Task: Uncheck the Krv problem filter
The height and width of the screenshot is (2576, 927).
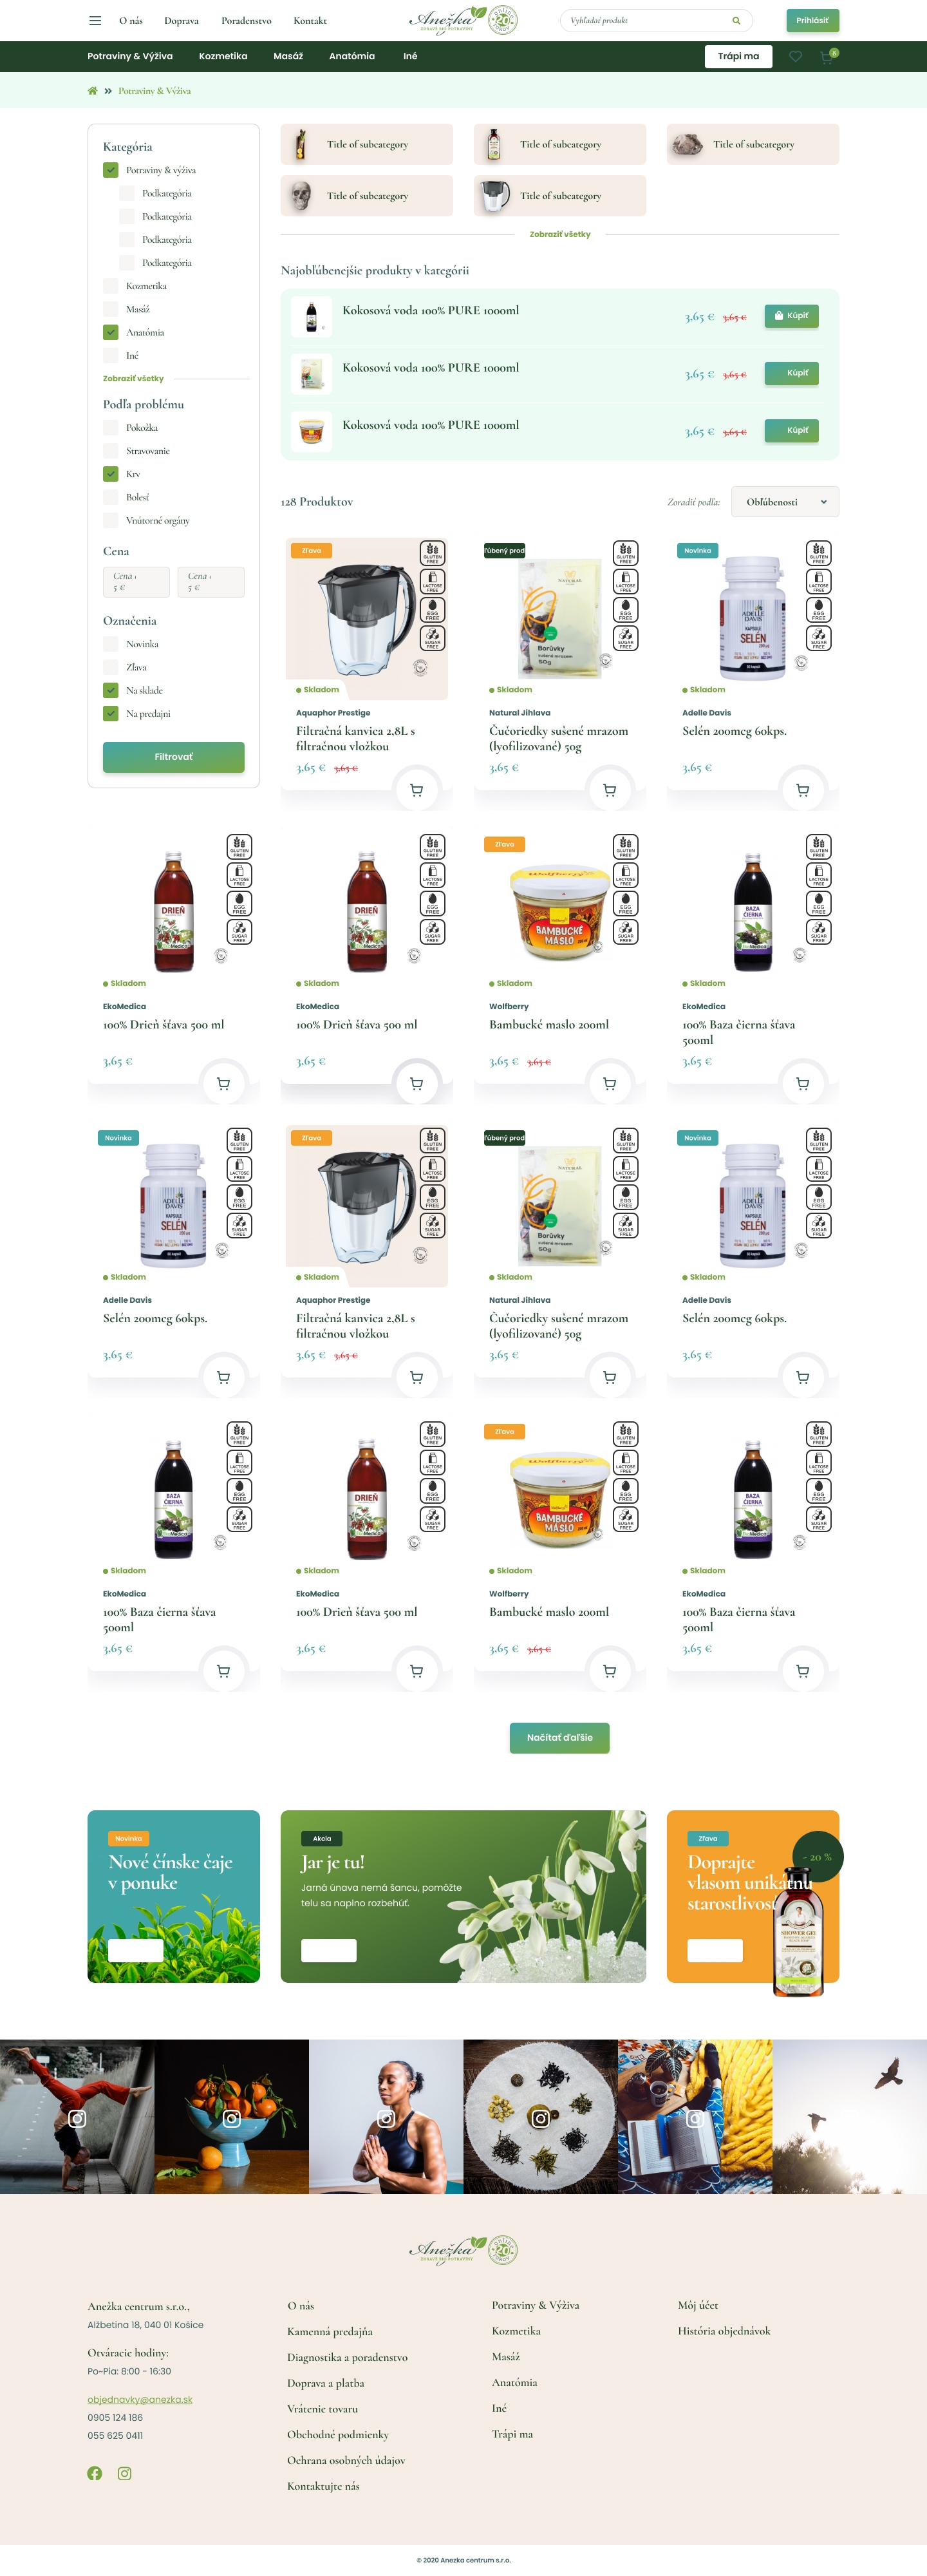Action: click(110, 474)
